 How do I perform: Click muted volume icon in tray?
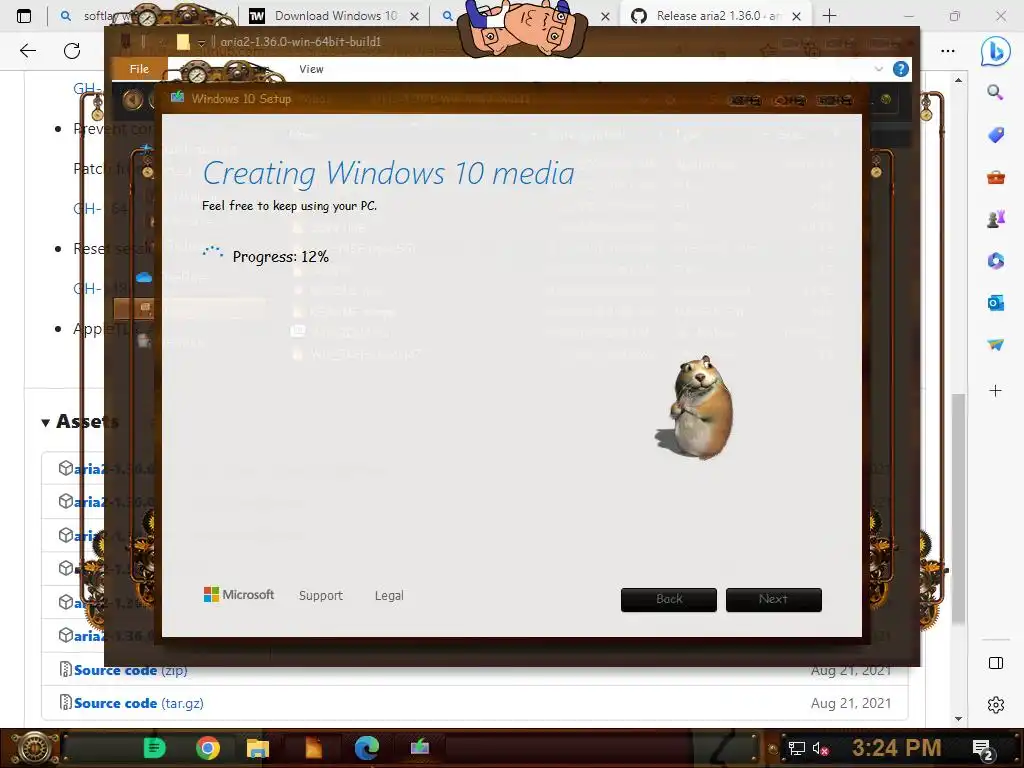tap(820, 748)
